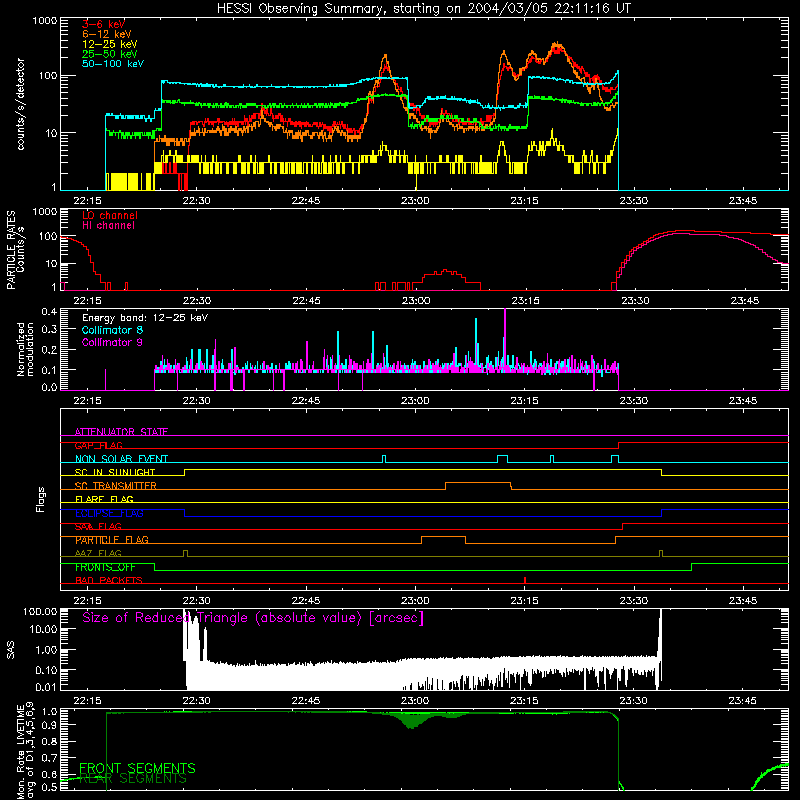The height and width of the screenshot is (800, 800).
Task: Select the Collimator 8 legend label
Action: [x=112, y=330]
